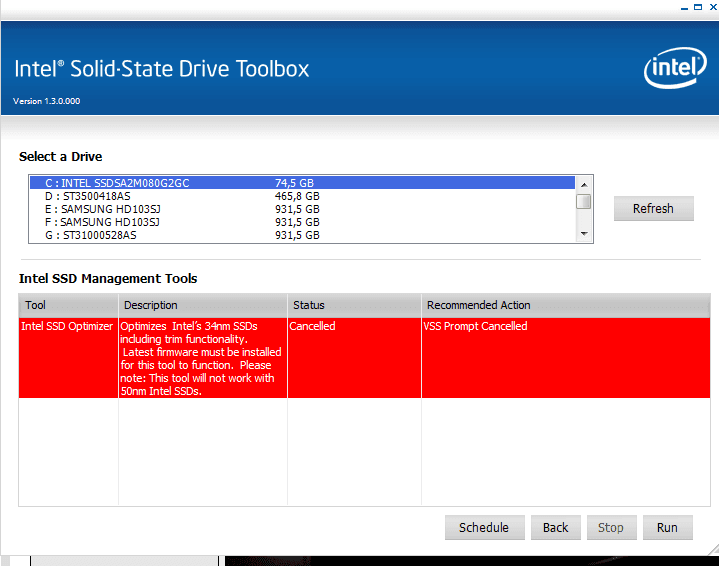Click the drive list scrollbar thumb
This screenshot has width=719, height=566.
click(584, 201)
